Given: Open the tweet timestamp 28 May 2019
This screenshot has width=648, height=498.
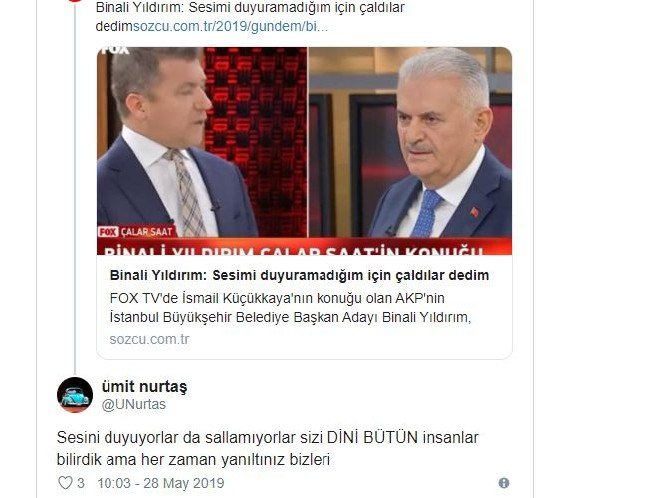Looking at the screenshot, I should (161, 483).
